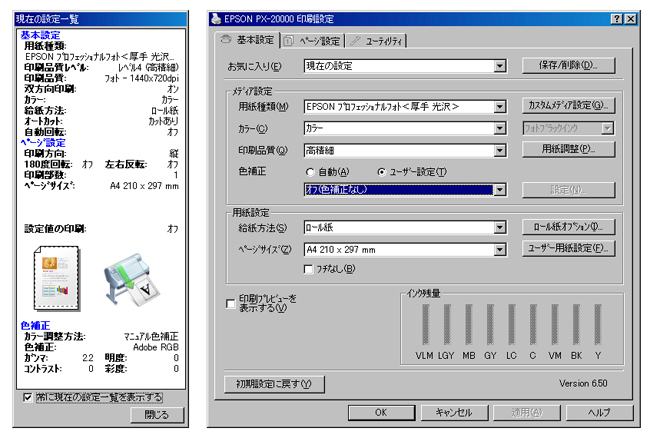Expand the 印刷品質 dropdown showing 高精細
This screenshot has height=438, width=650.
405,150
